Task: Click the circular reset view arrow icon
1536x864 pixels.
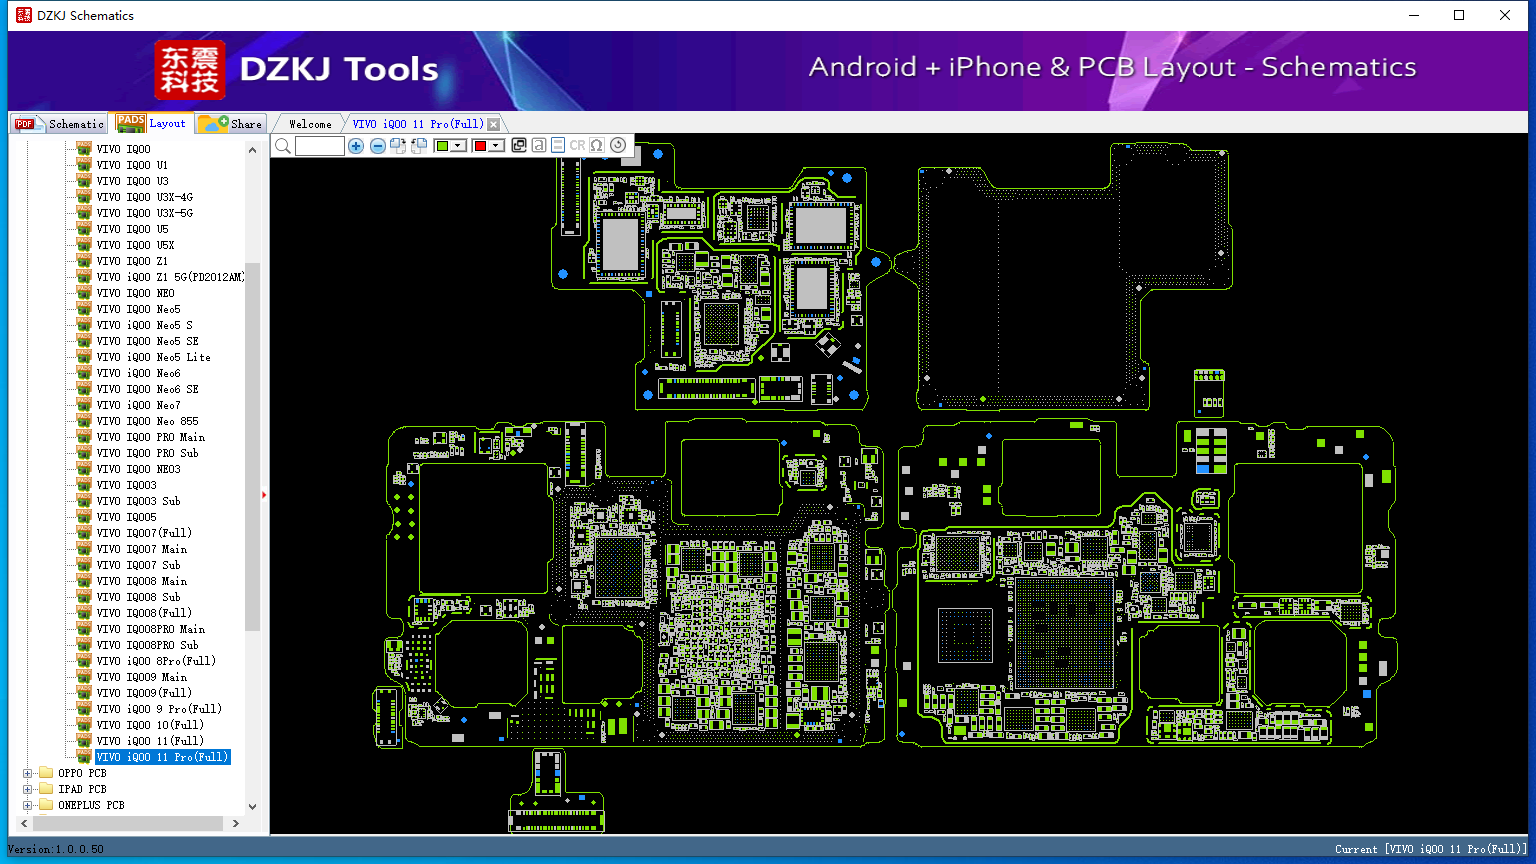Action: coord(618,146)
